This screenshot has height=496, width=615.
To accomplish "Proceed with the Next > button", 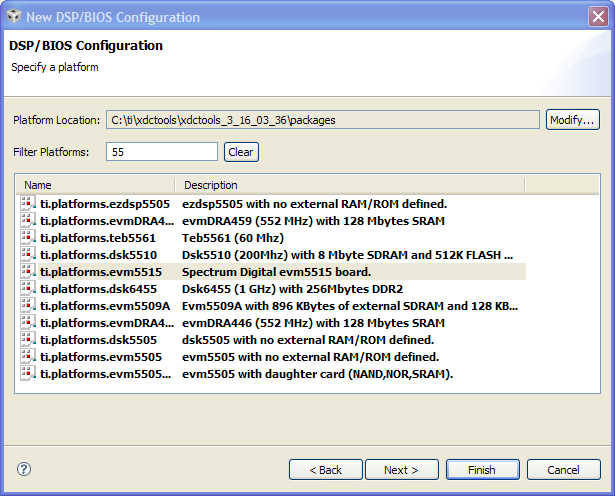I will tap(402, 470).
